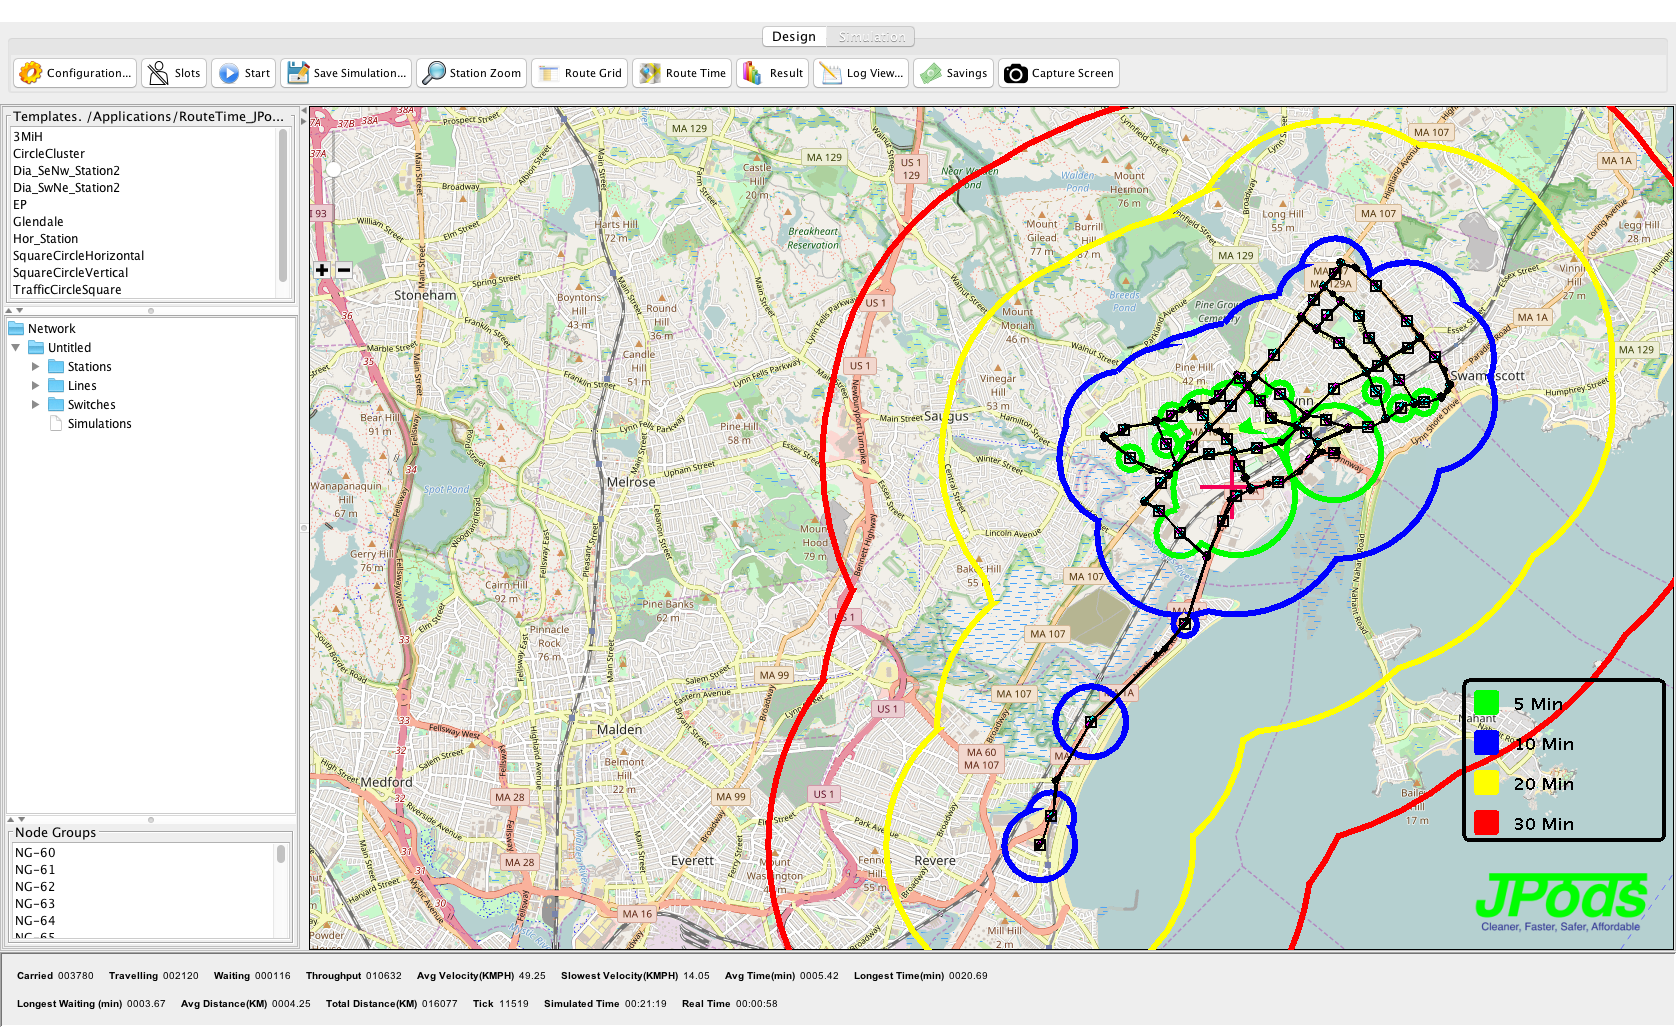Screen dimensions: 1676x1027
Task: Open the Log View button
Action: pos(862,73)
